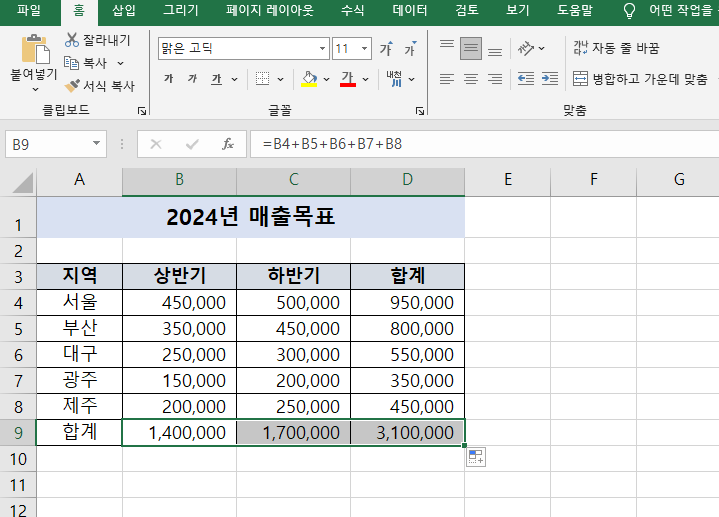Click cell containing 950,000
Image resolution: width=719 pixels, height=517 pixels.
(408, 302)
